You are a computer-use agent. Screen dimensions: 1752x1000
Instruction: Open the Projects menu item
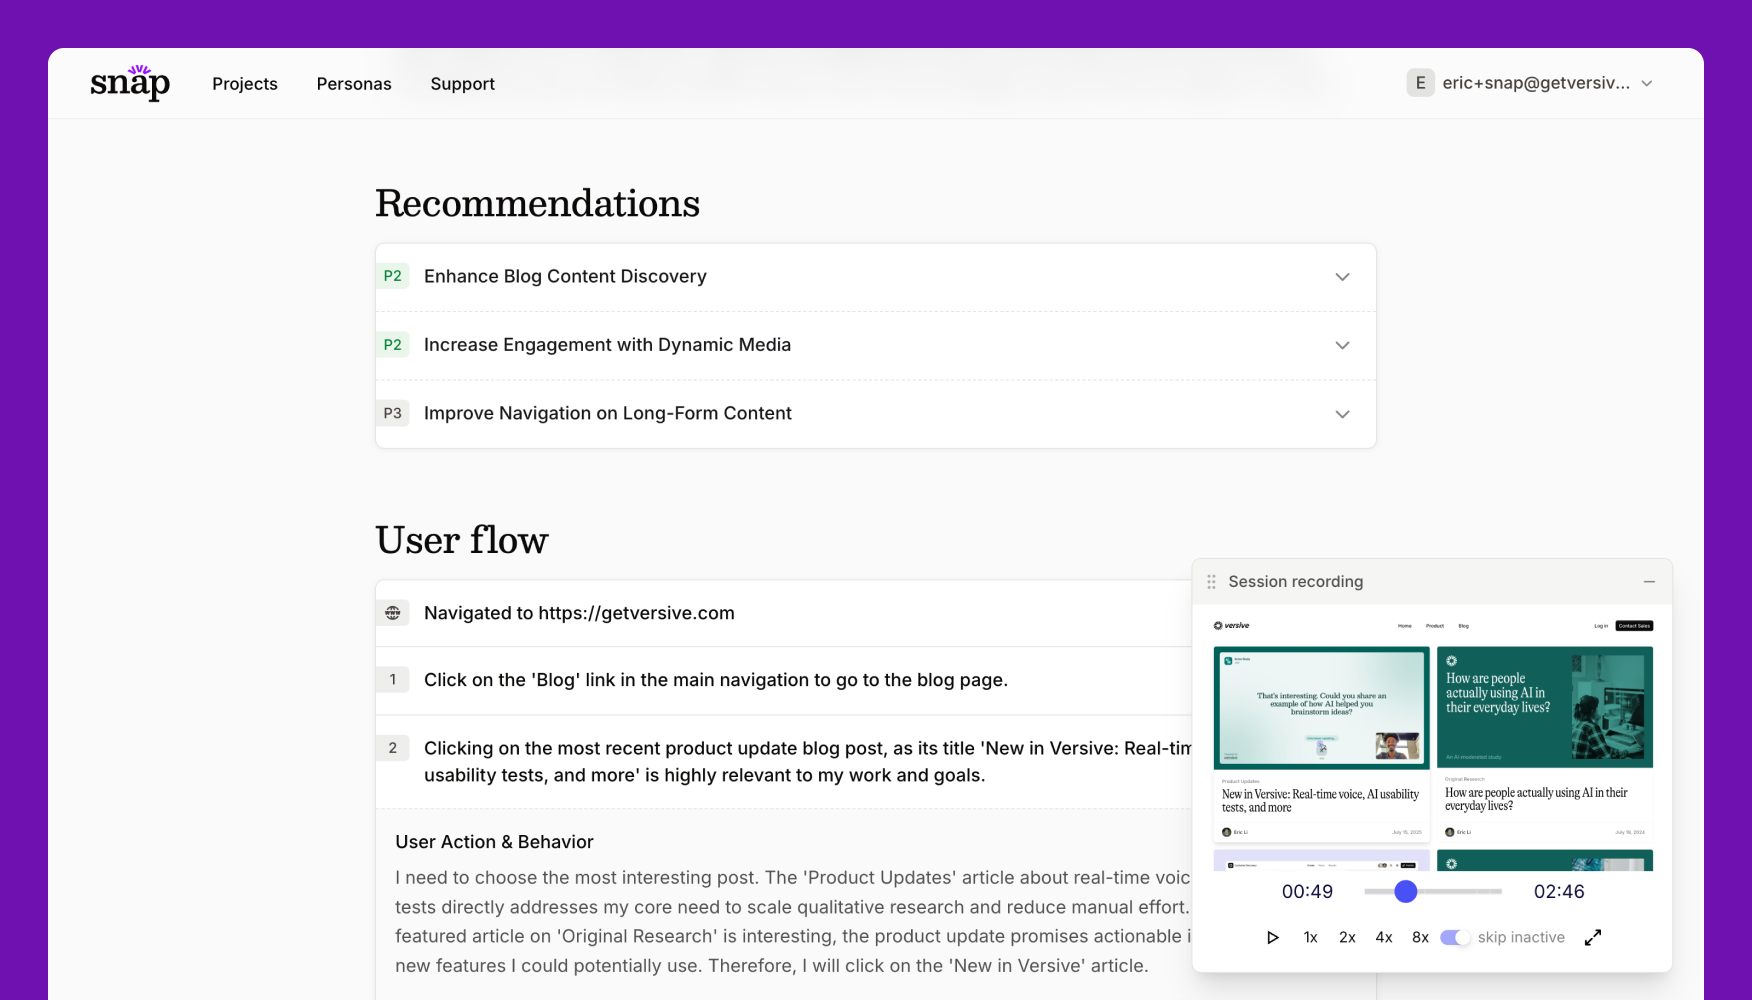pos(245,84)
